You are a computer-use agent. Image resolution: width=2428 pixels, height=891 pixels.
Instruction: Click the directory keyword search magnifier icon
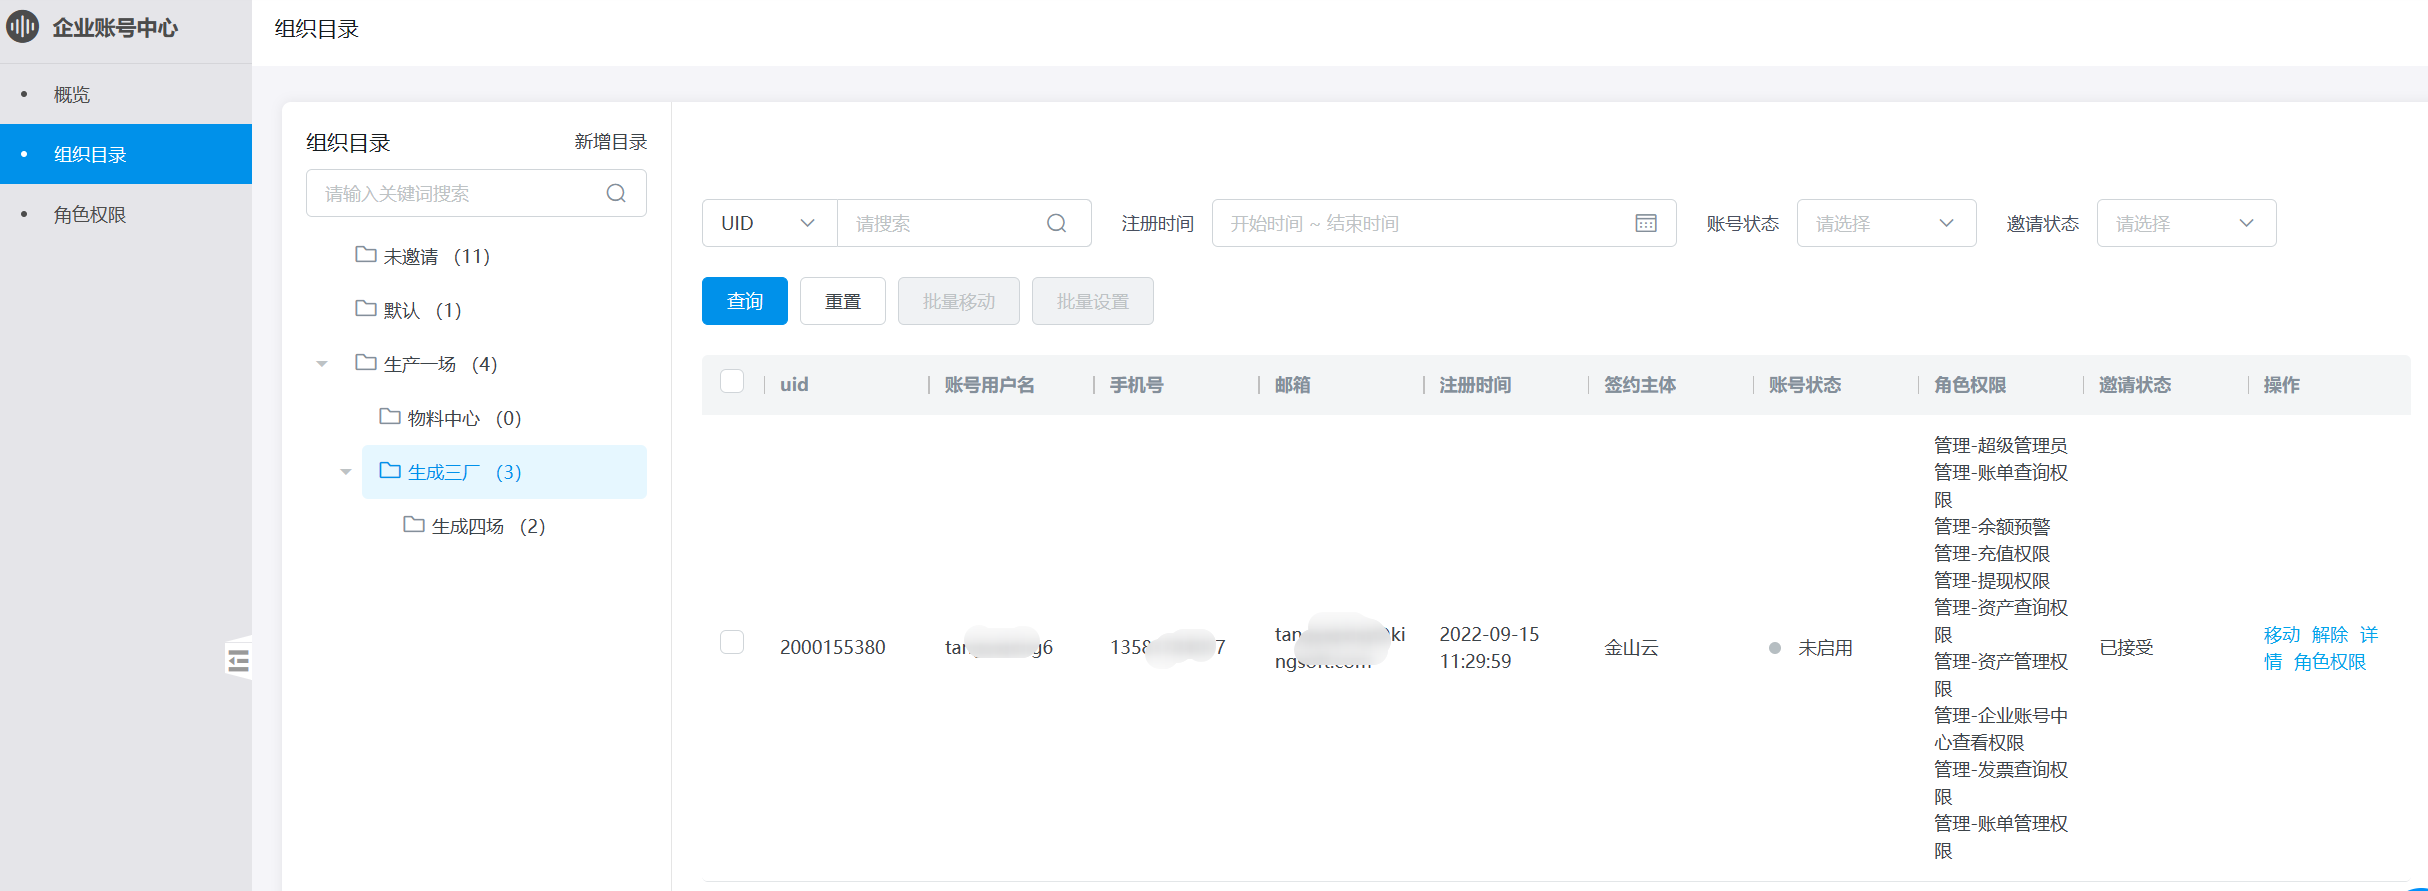(x=616, y=193)
